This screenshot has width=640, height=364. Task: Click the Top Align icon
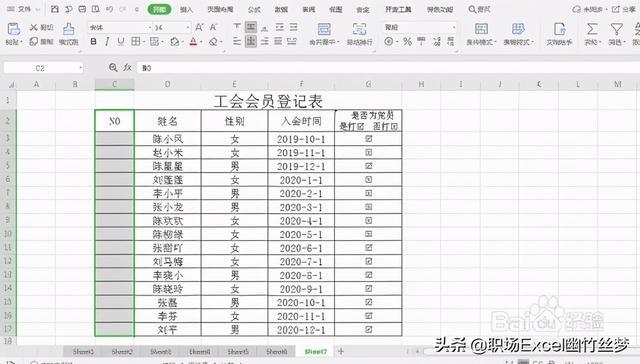[x=237, y=27]
